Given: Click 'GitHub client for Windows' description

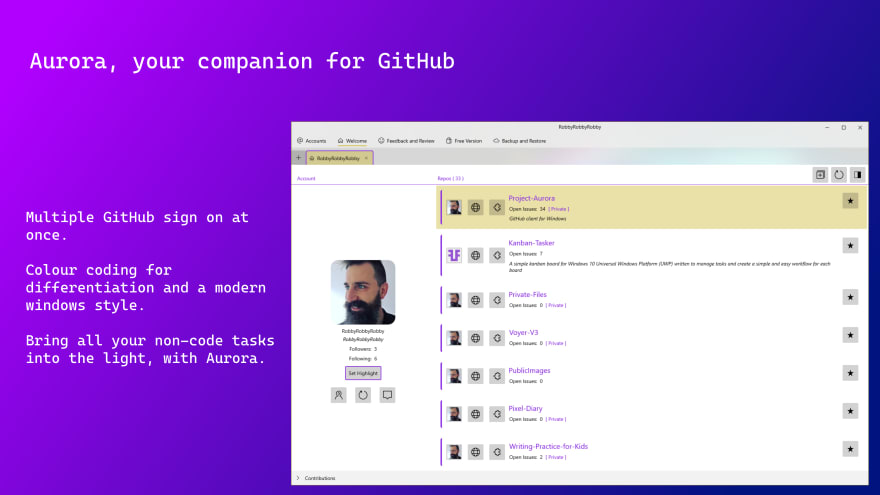Looking at the screenshot, I should 538,219.
